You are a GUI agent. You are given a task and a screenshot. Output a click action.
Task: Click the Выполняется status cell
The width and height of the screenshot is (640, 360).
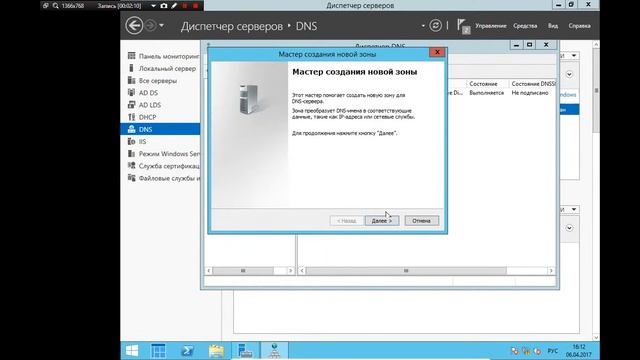[487, 93]
